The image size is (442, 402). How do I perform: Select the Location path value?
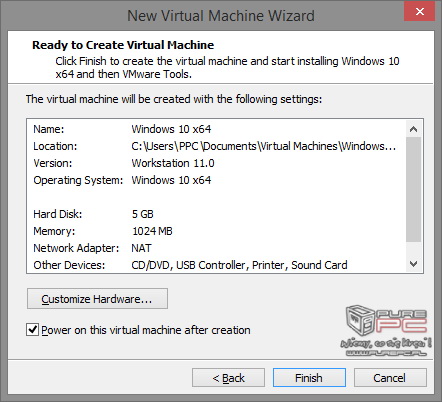(263, 146)
